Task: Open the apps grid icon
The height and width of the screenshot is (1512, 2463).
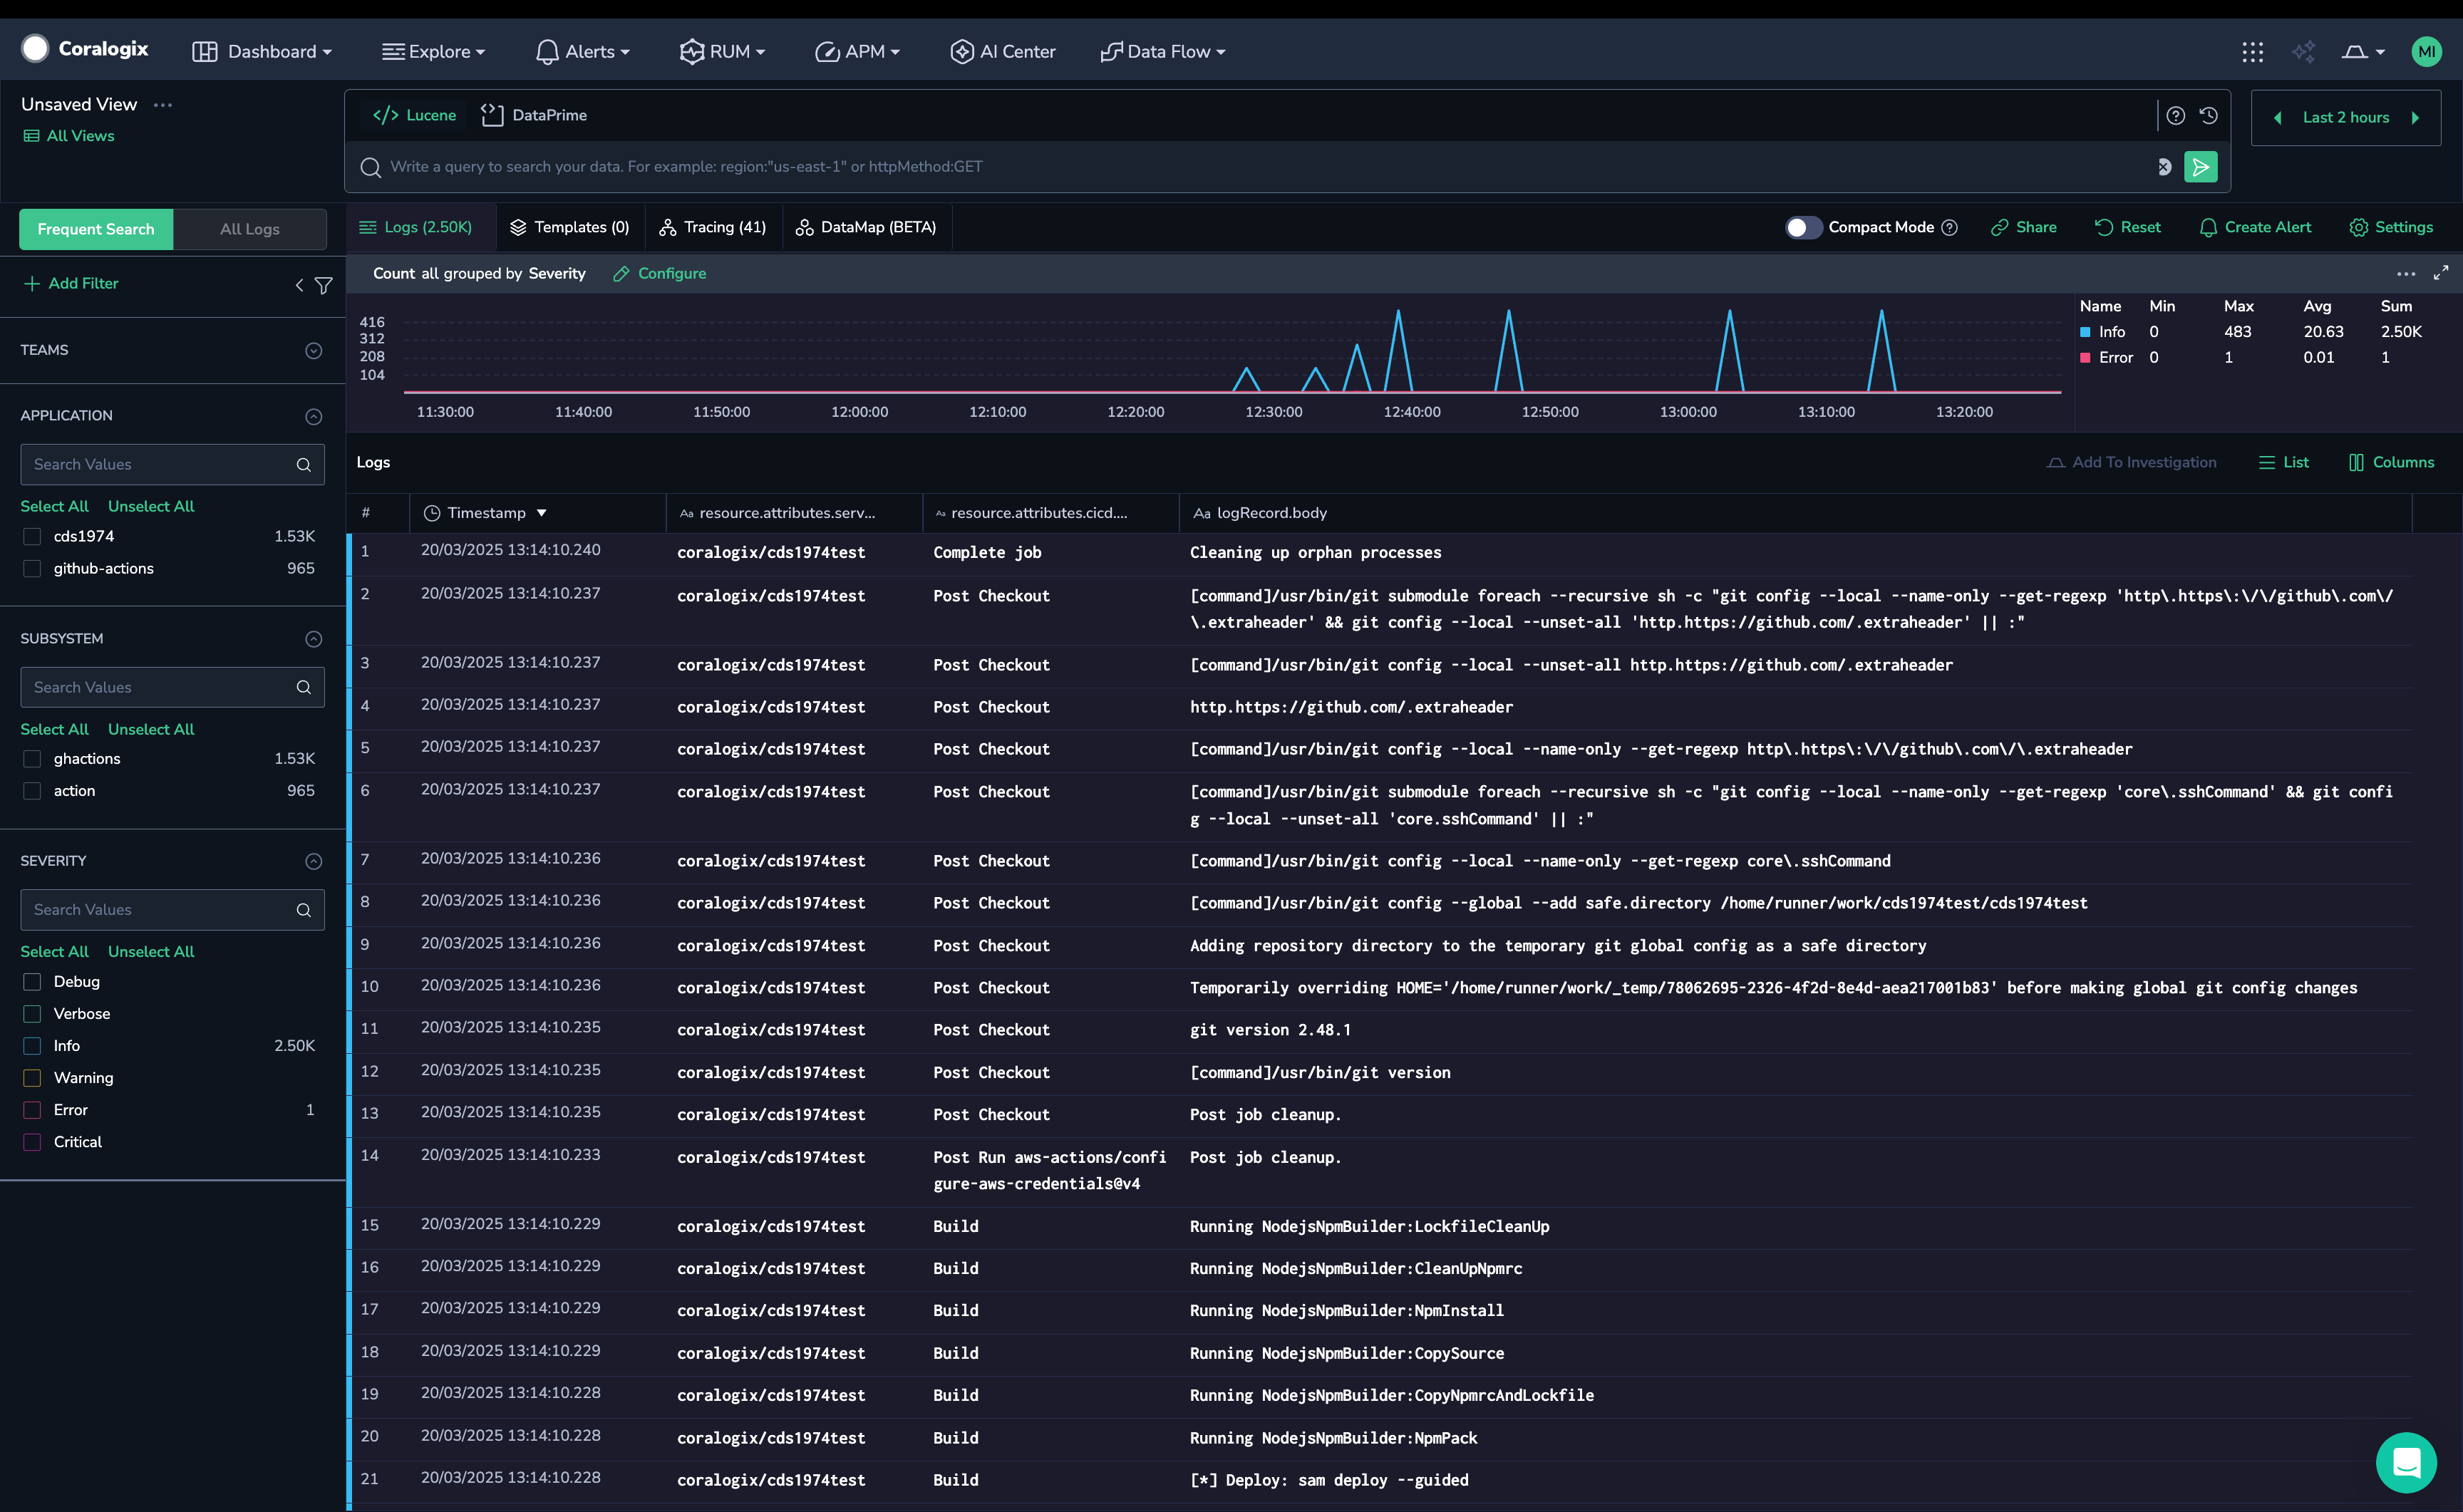Action: point(2252,52)
